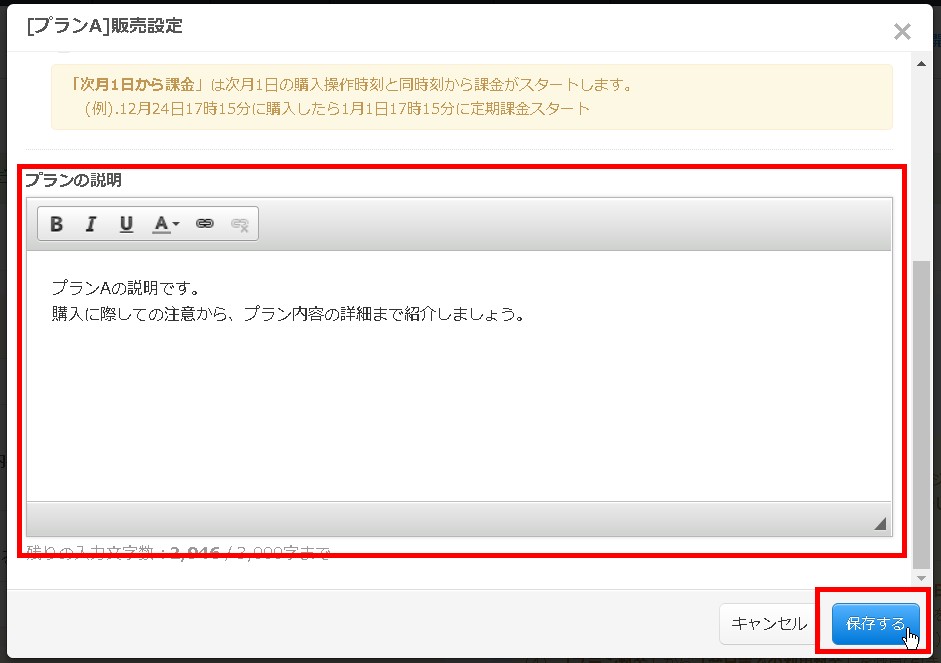The image size is (941, 663).
Task: Click the scrollbar up arrow
Action: pyautogui.click(x=921, y=64)
